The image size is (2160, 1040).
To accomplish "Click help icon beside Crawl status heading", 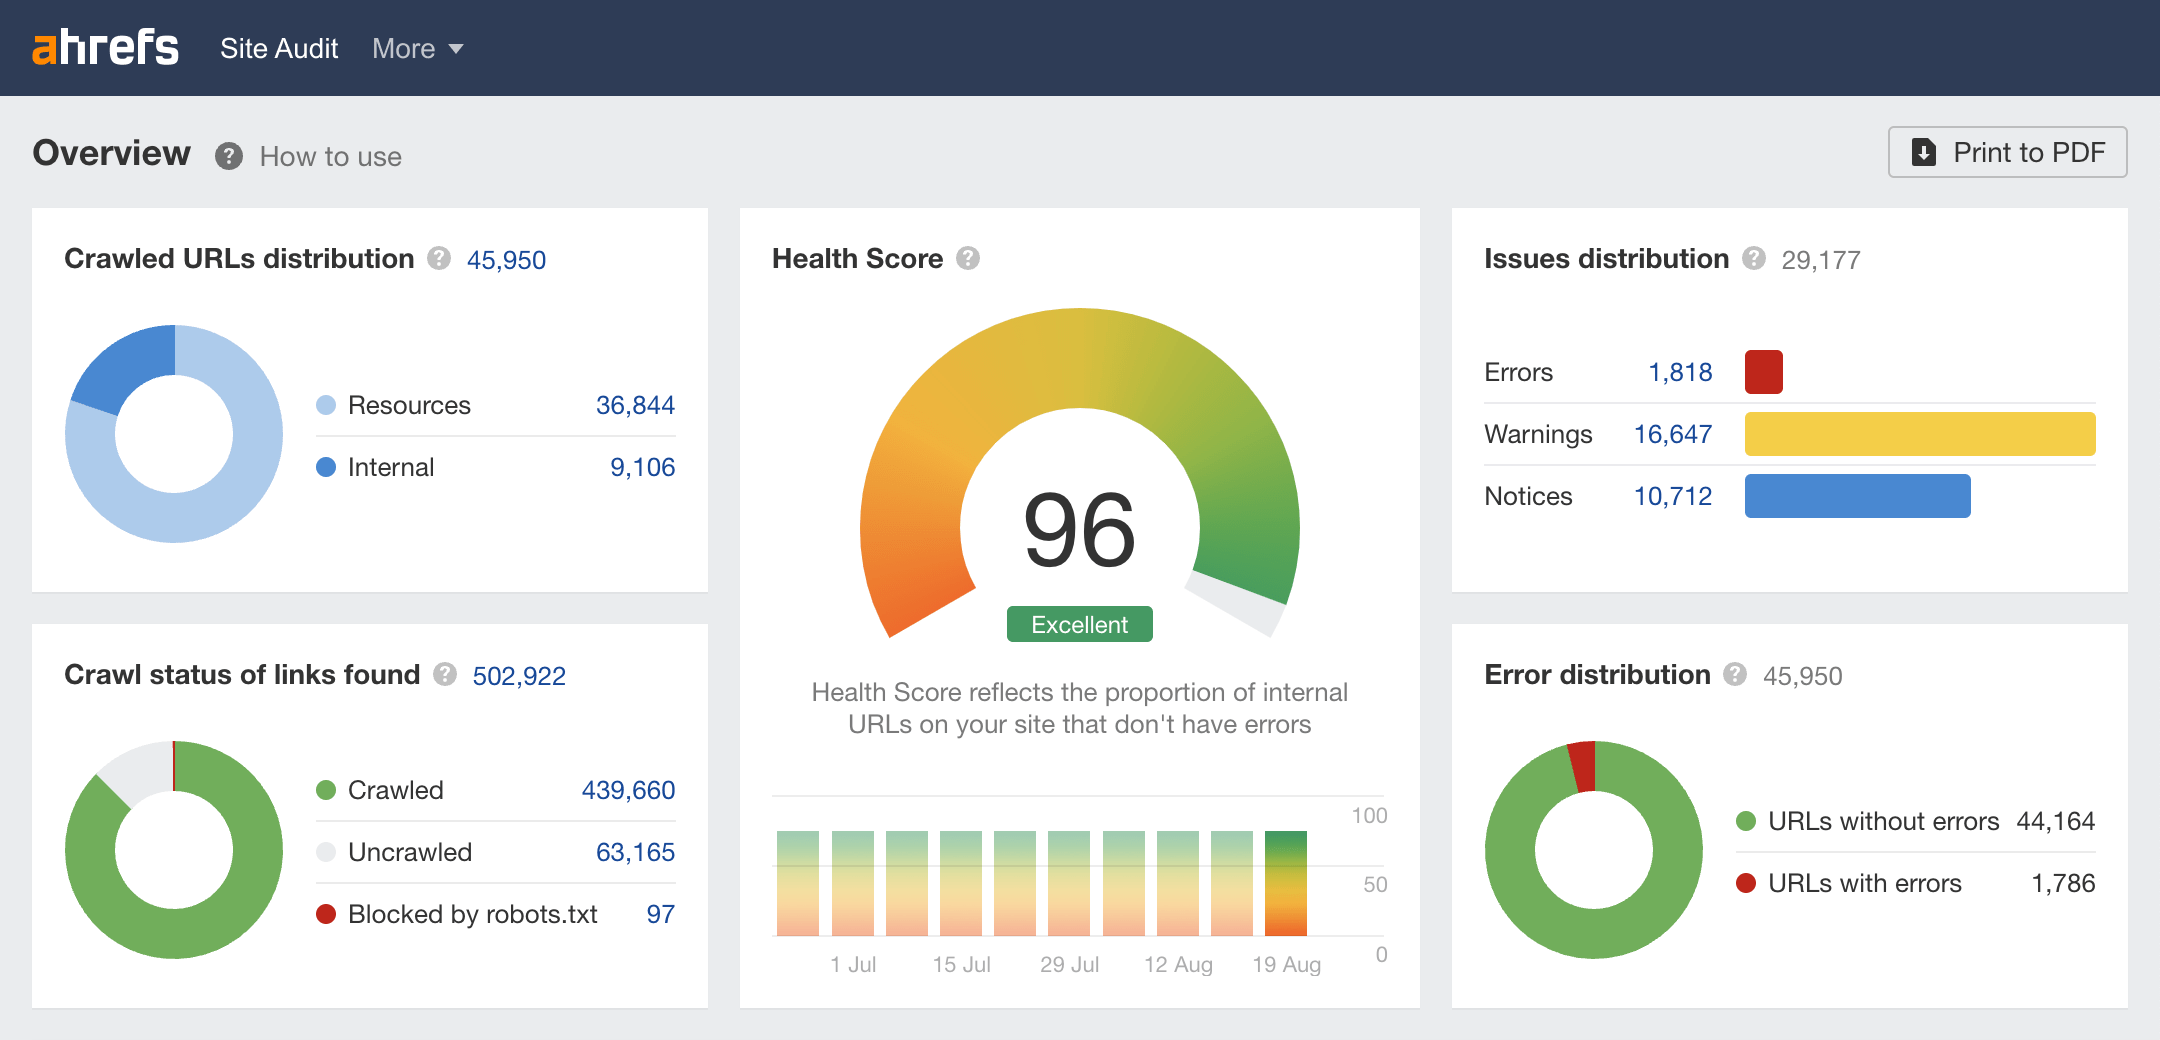I will (445, 675).
